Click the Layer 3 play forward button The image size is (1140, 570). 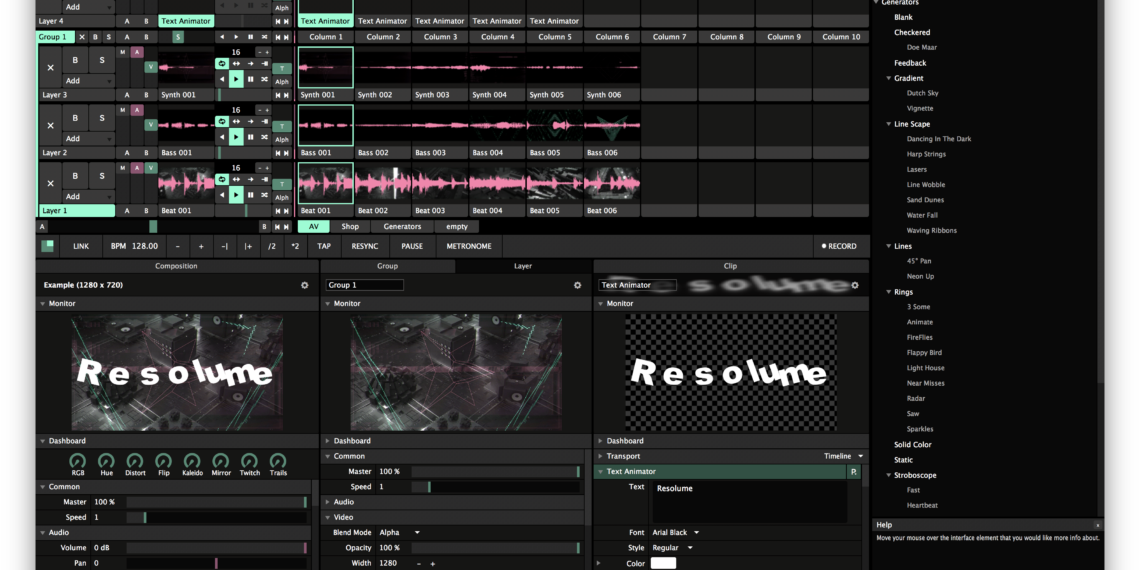(x=236, y=78)
